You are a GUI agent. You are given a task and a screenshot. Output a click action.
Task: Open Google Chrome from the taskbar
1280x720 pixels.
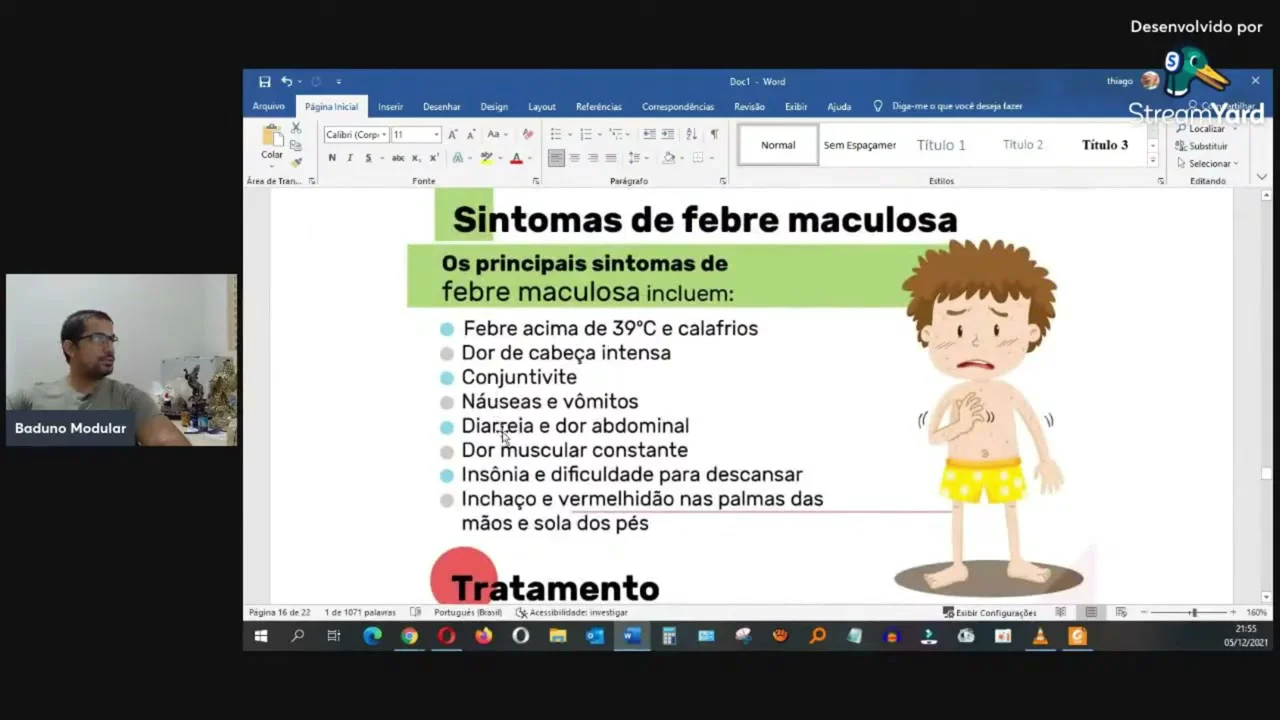[409, 636]
